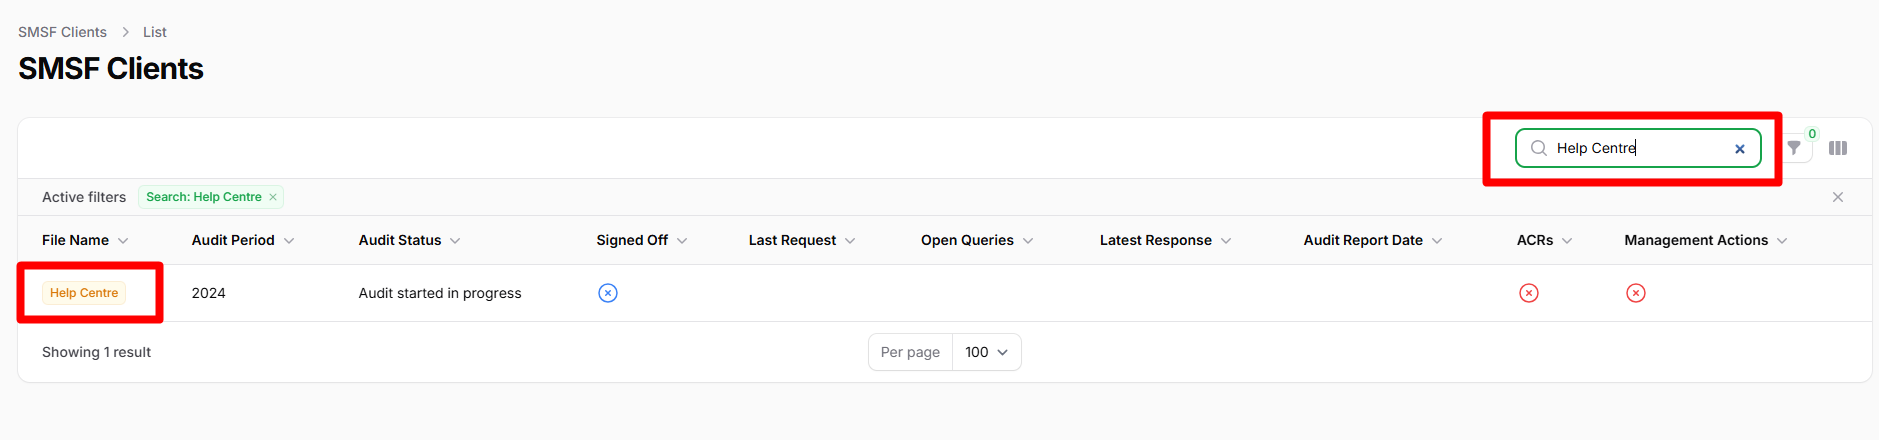Sort by the Open Queries column
Image resolution: width=1879 pixels, height=440 pixels.
click(x=977, y=240)
